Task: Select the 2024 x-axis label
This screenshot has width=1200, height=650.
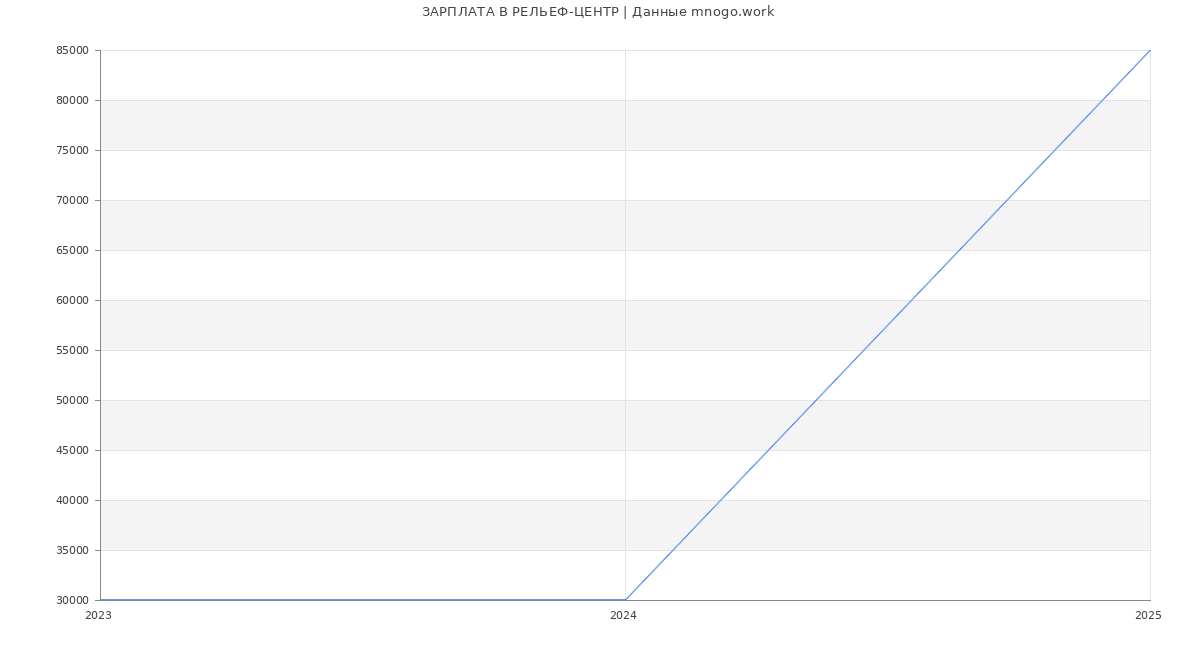Action: pyautogui.click(x=623, y=616)
